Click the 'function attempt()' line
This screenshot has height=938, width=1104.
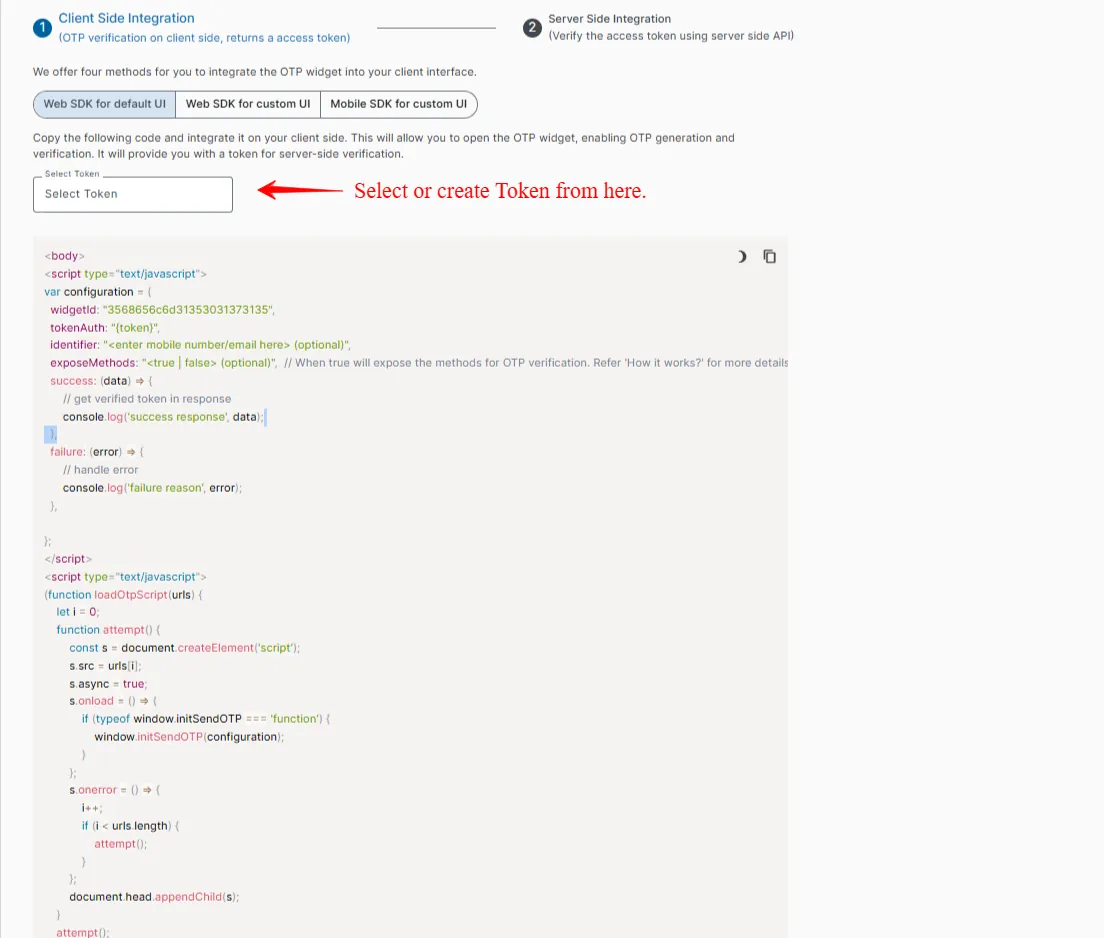point(108,630)
